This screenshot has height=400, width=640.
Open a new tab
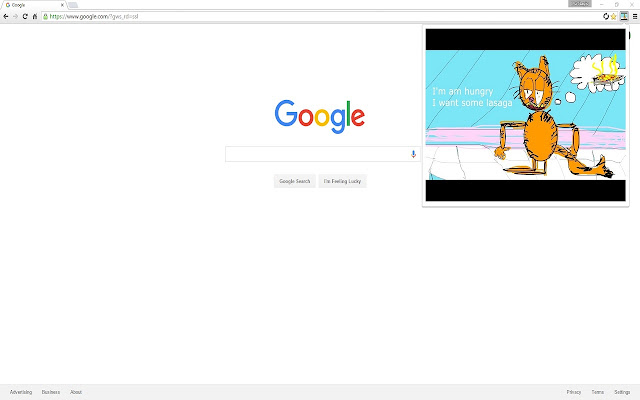73,5
